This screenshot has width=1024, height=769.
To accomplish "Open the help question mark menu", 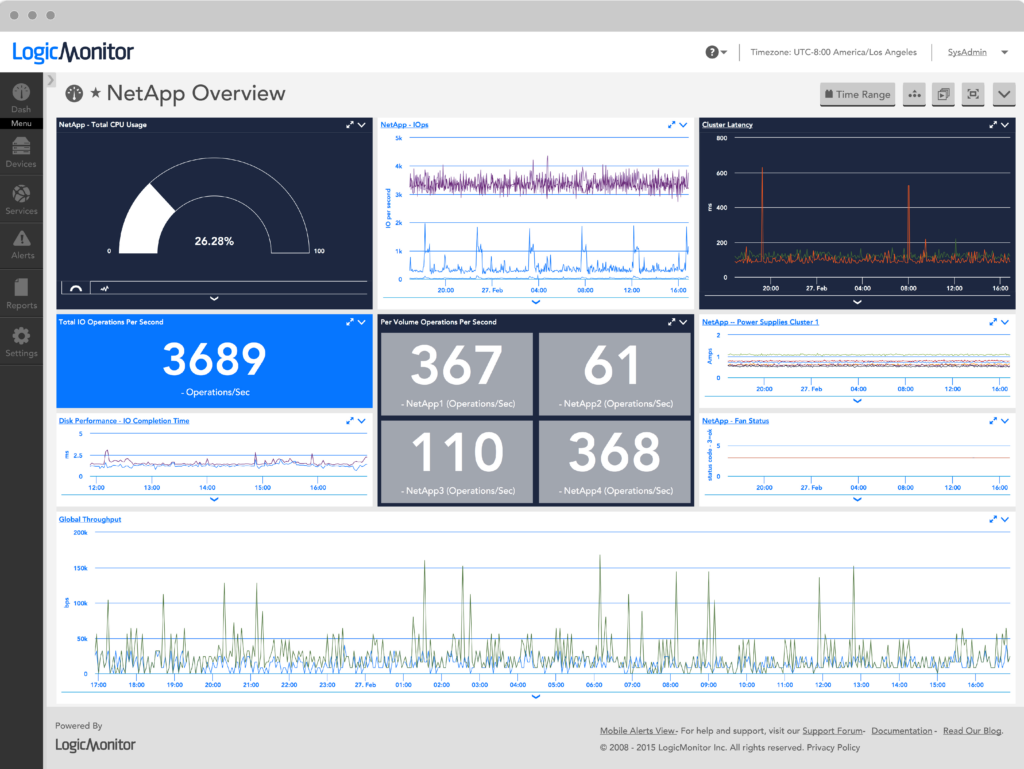I will point(713,50).
